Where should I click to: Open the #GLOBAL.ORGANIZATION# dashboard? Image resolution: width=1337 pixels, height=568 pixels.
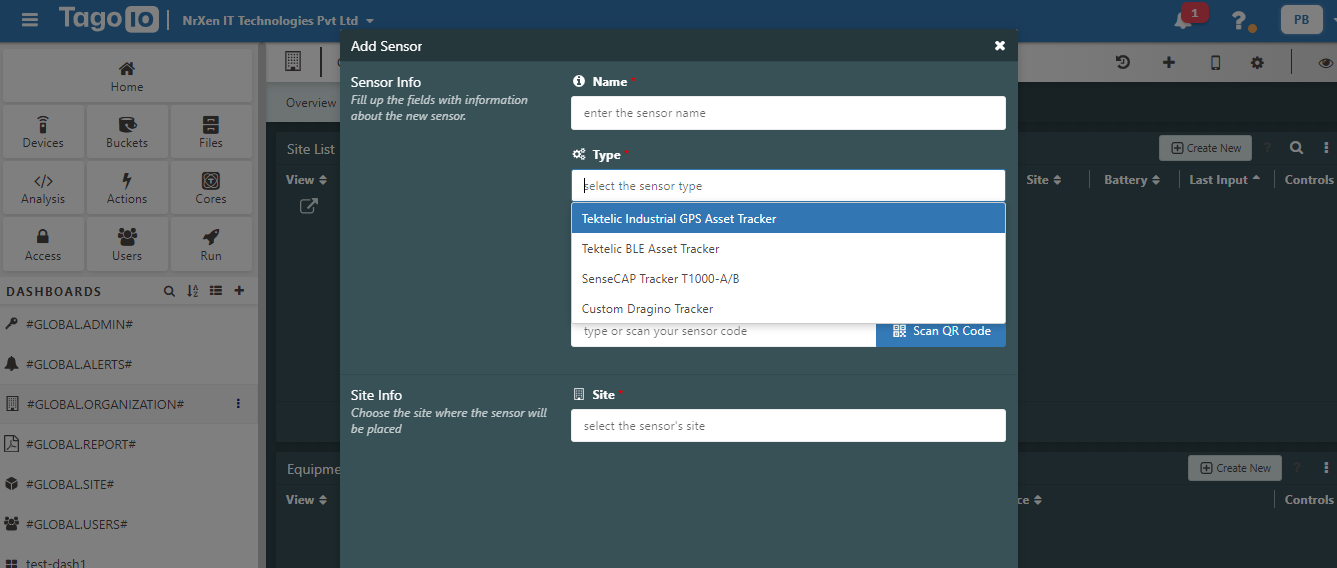(105, 404)
